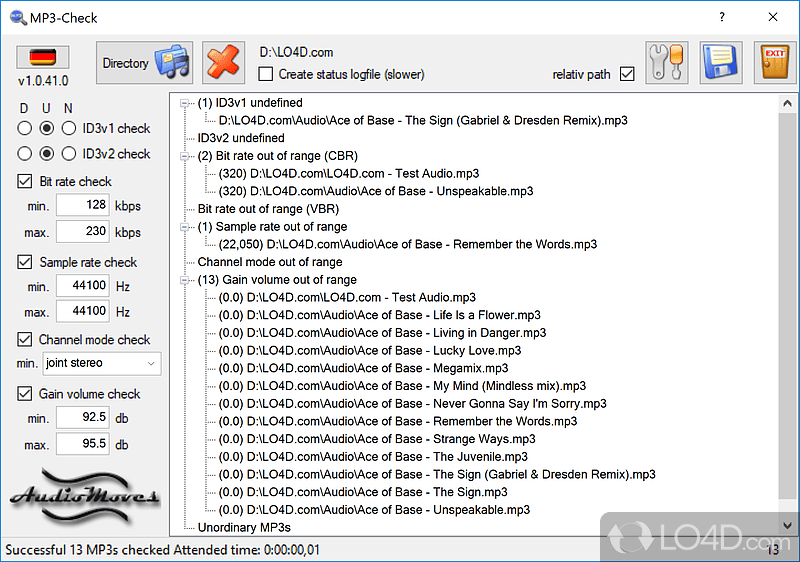Select Bit rate out of range (VBR) item
Image resolution: width=800 pixels, height=562 pixels.
(268, 209)
